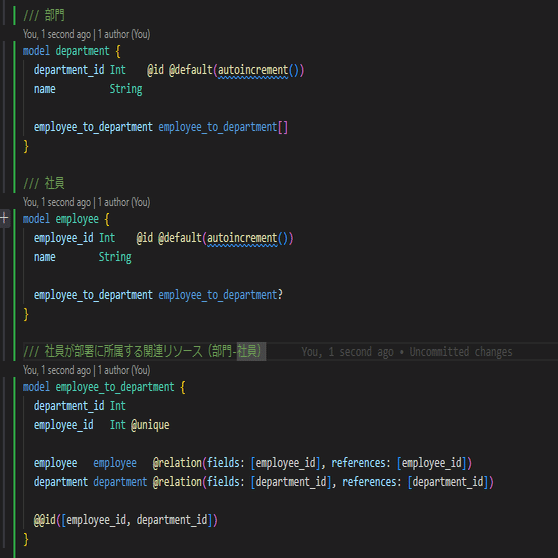Click 'references: [employee_id]' argument
Screen dimensions: 558x558
click(399, 463)
